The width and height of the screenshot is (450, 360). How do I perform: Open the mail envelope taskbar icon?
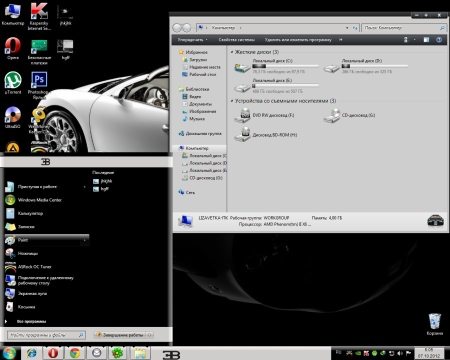pyautogui.click(x=96, y=353)
